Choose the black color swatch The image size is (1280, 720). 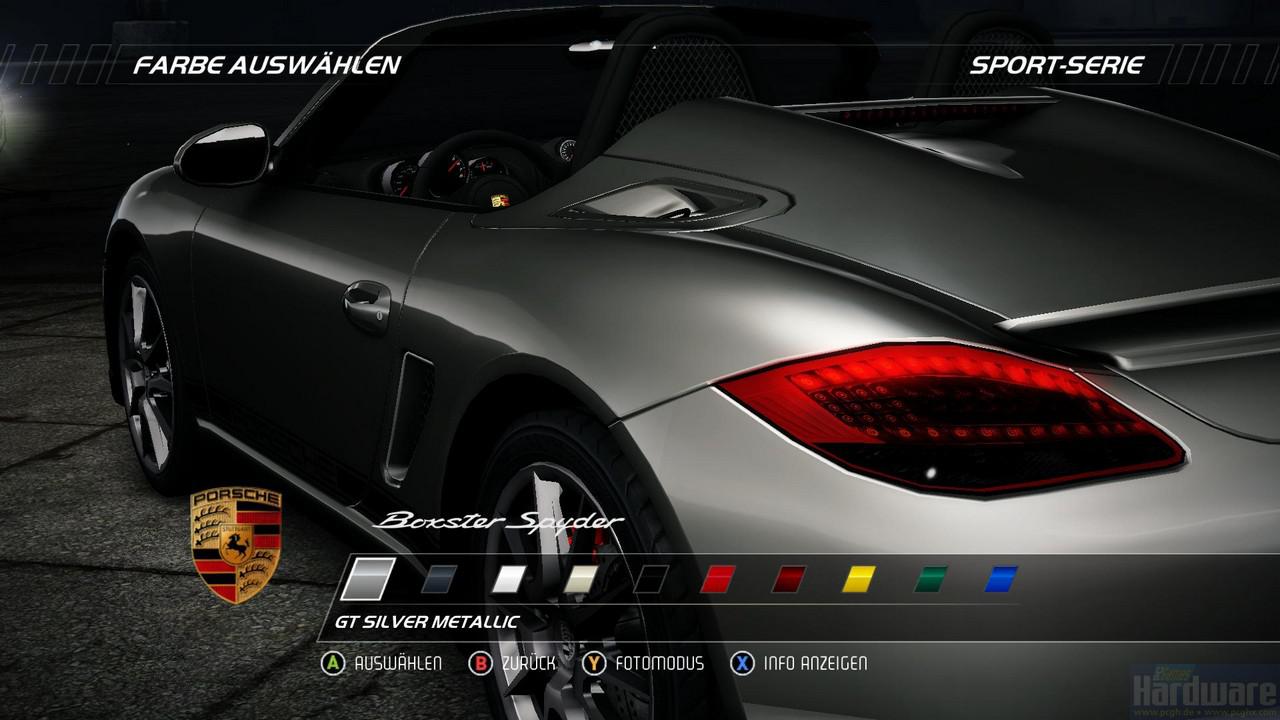tap(650, 579)
